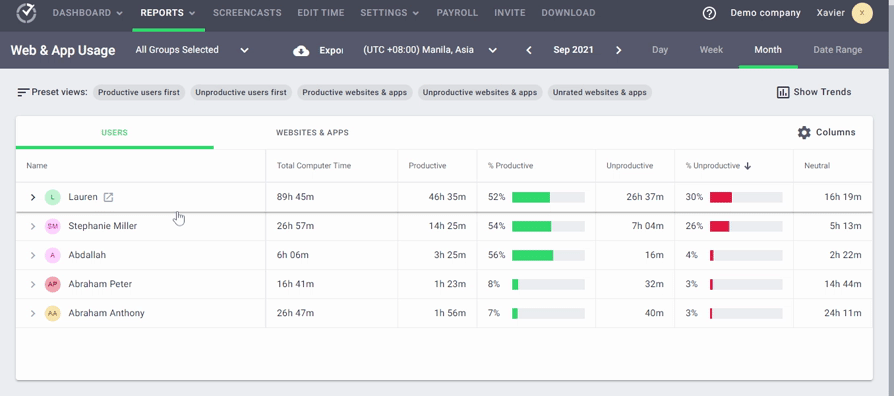
Task: Switch to the Users tab
Action: pos(115,133)
